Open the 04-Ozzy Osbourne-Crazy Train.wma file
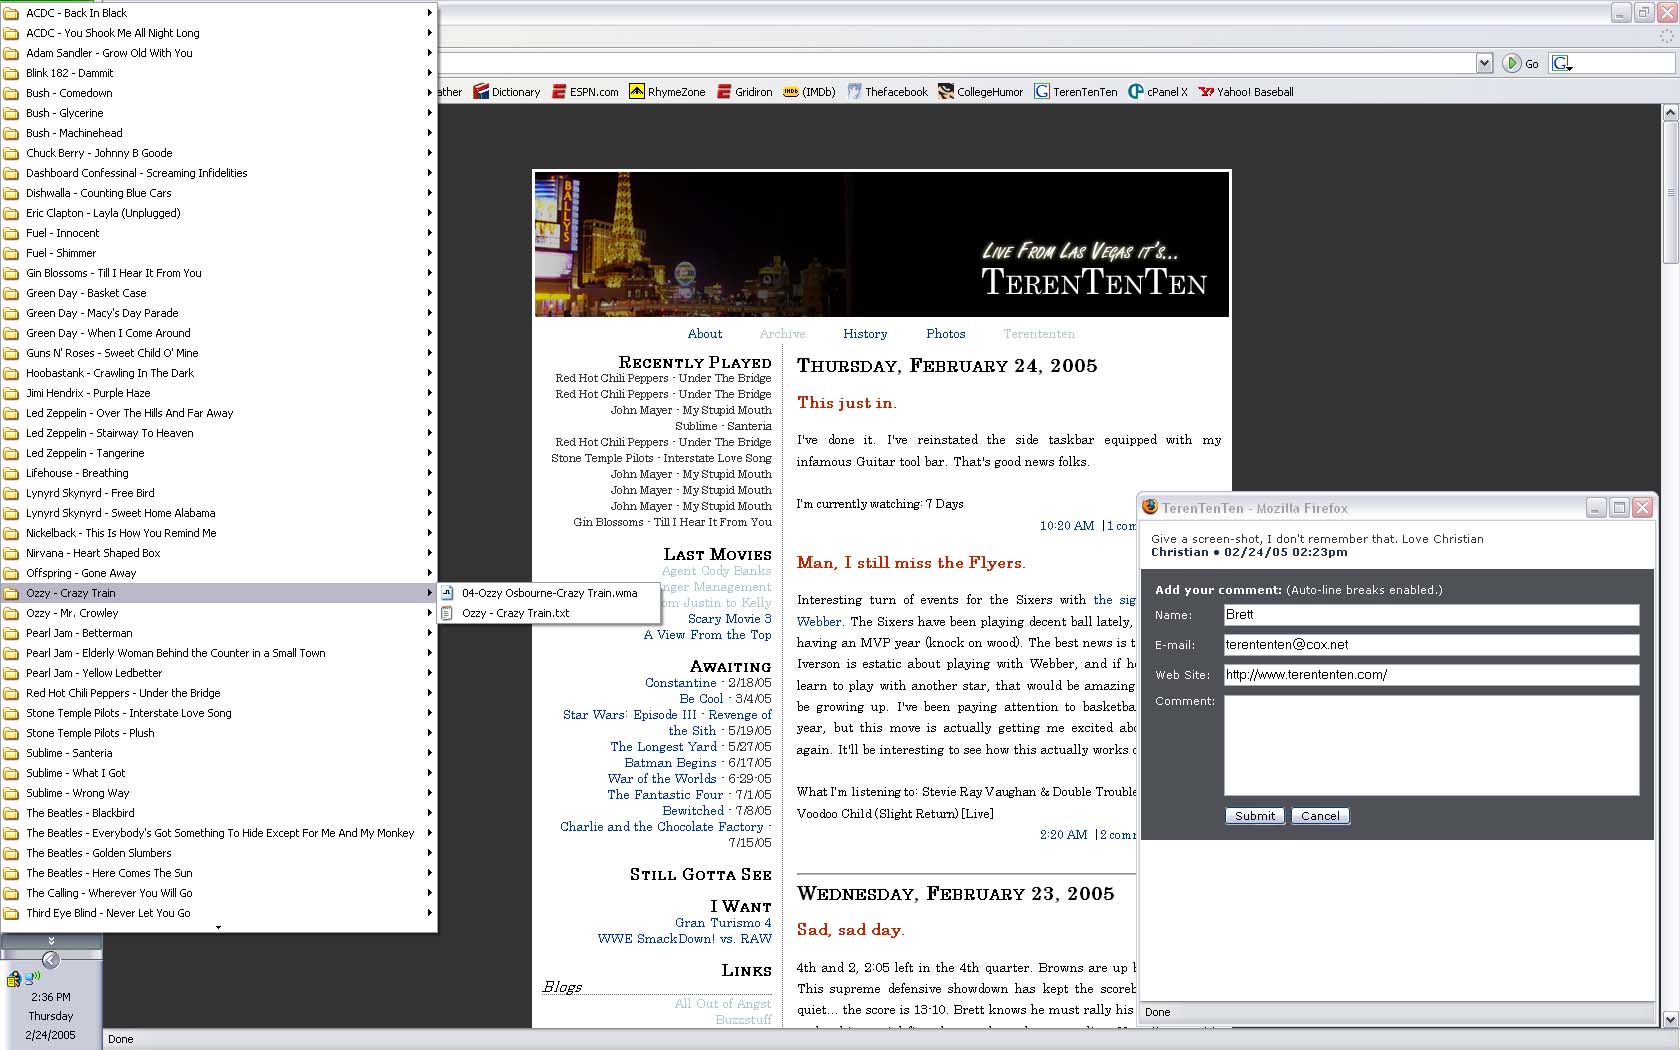Viewport: 1680px width, 1050px height. coord(549,593)
